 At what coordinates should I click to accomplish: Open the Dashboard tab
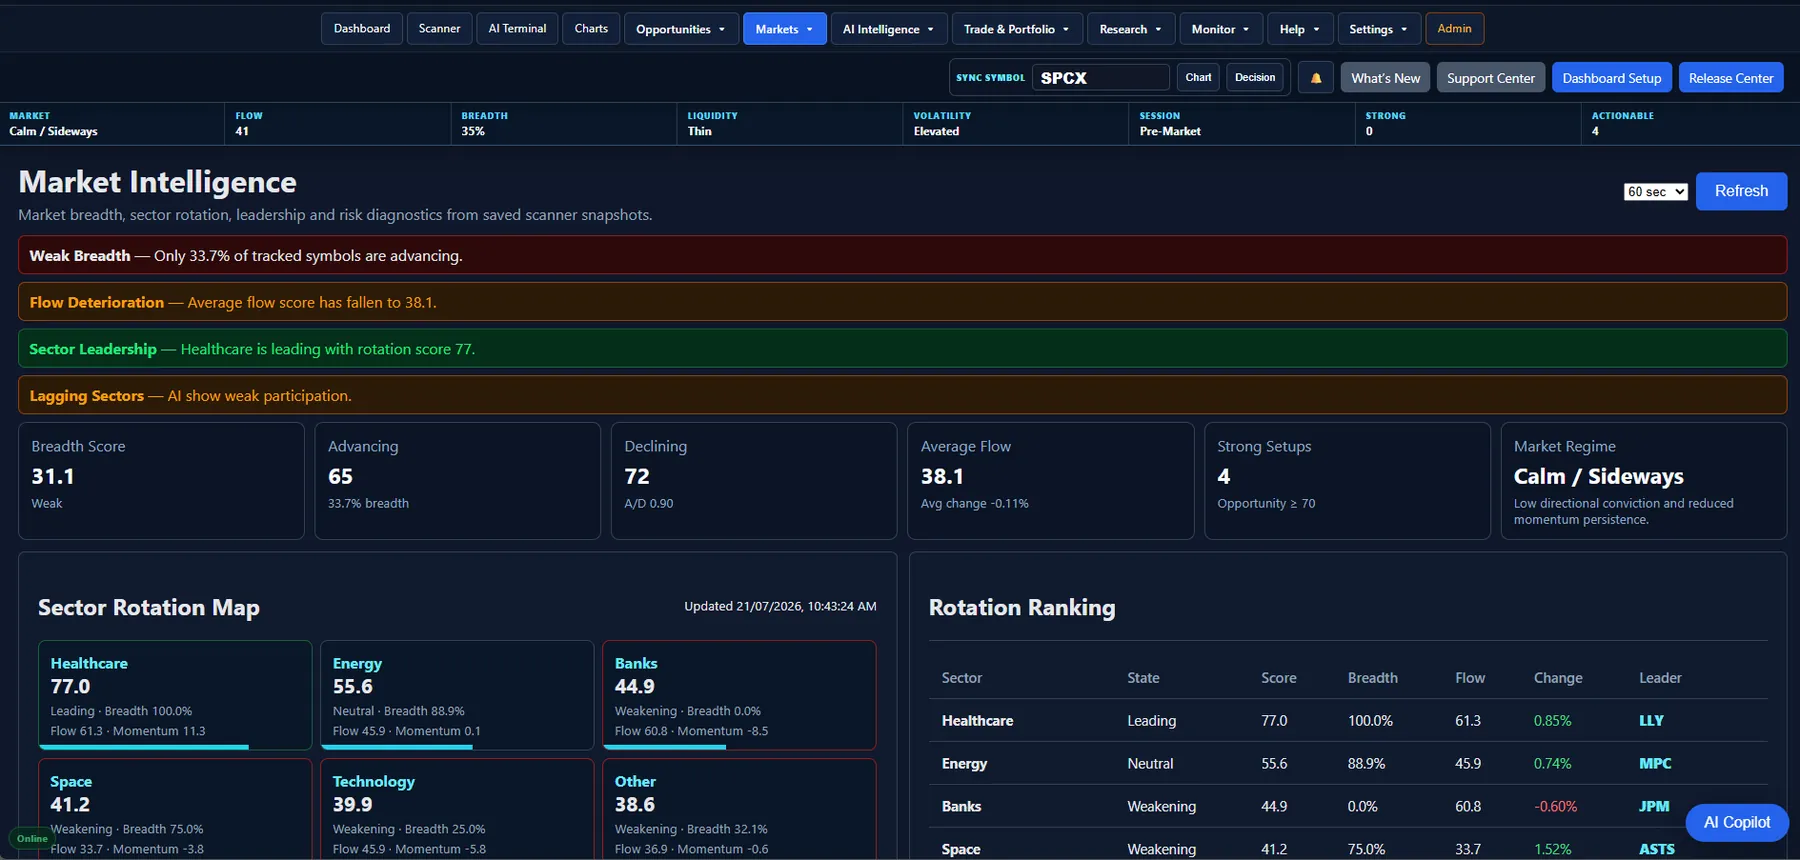pos(362,29)
